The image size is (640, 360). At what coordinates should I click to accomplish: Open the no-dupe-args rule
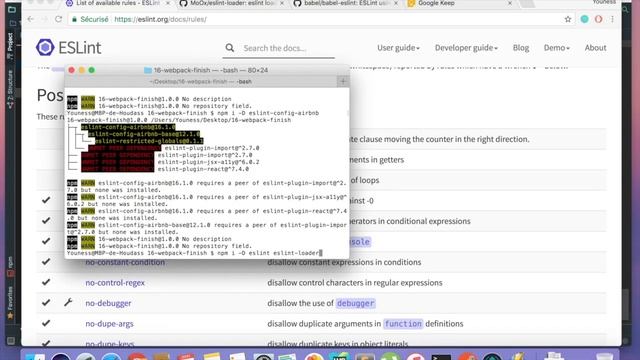109,323
